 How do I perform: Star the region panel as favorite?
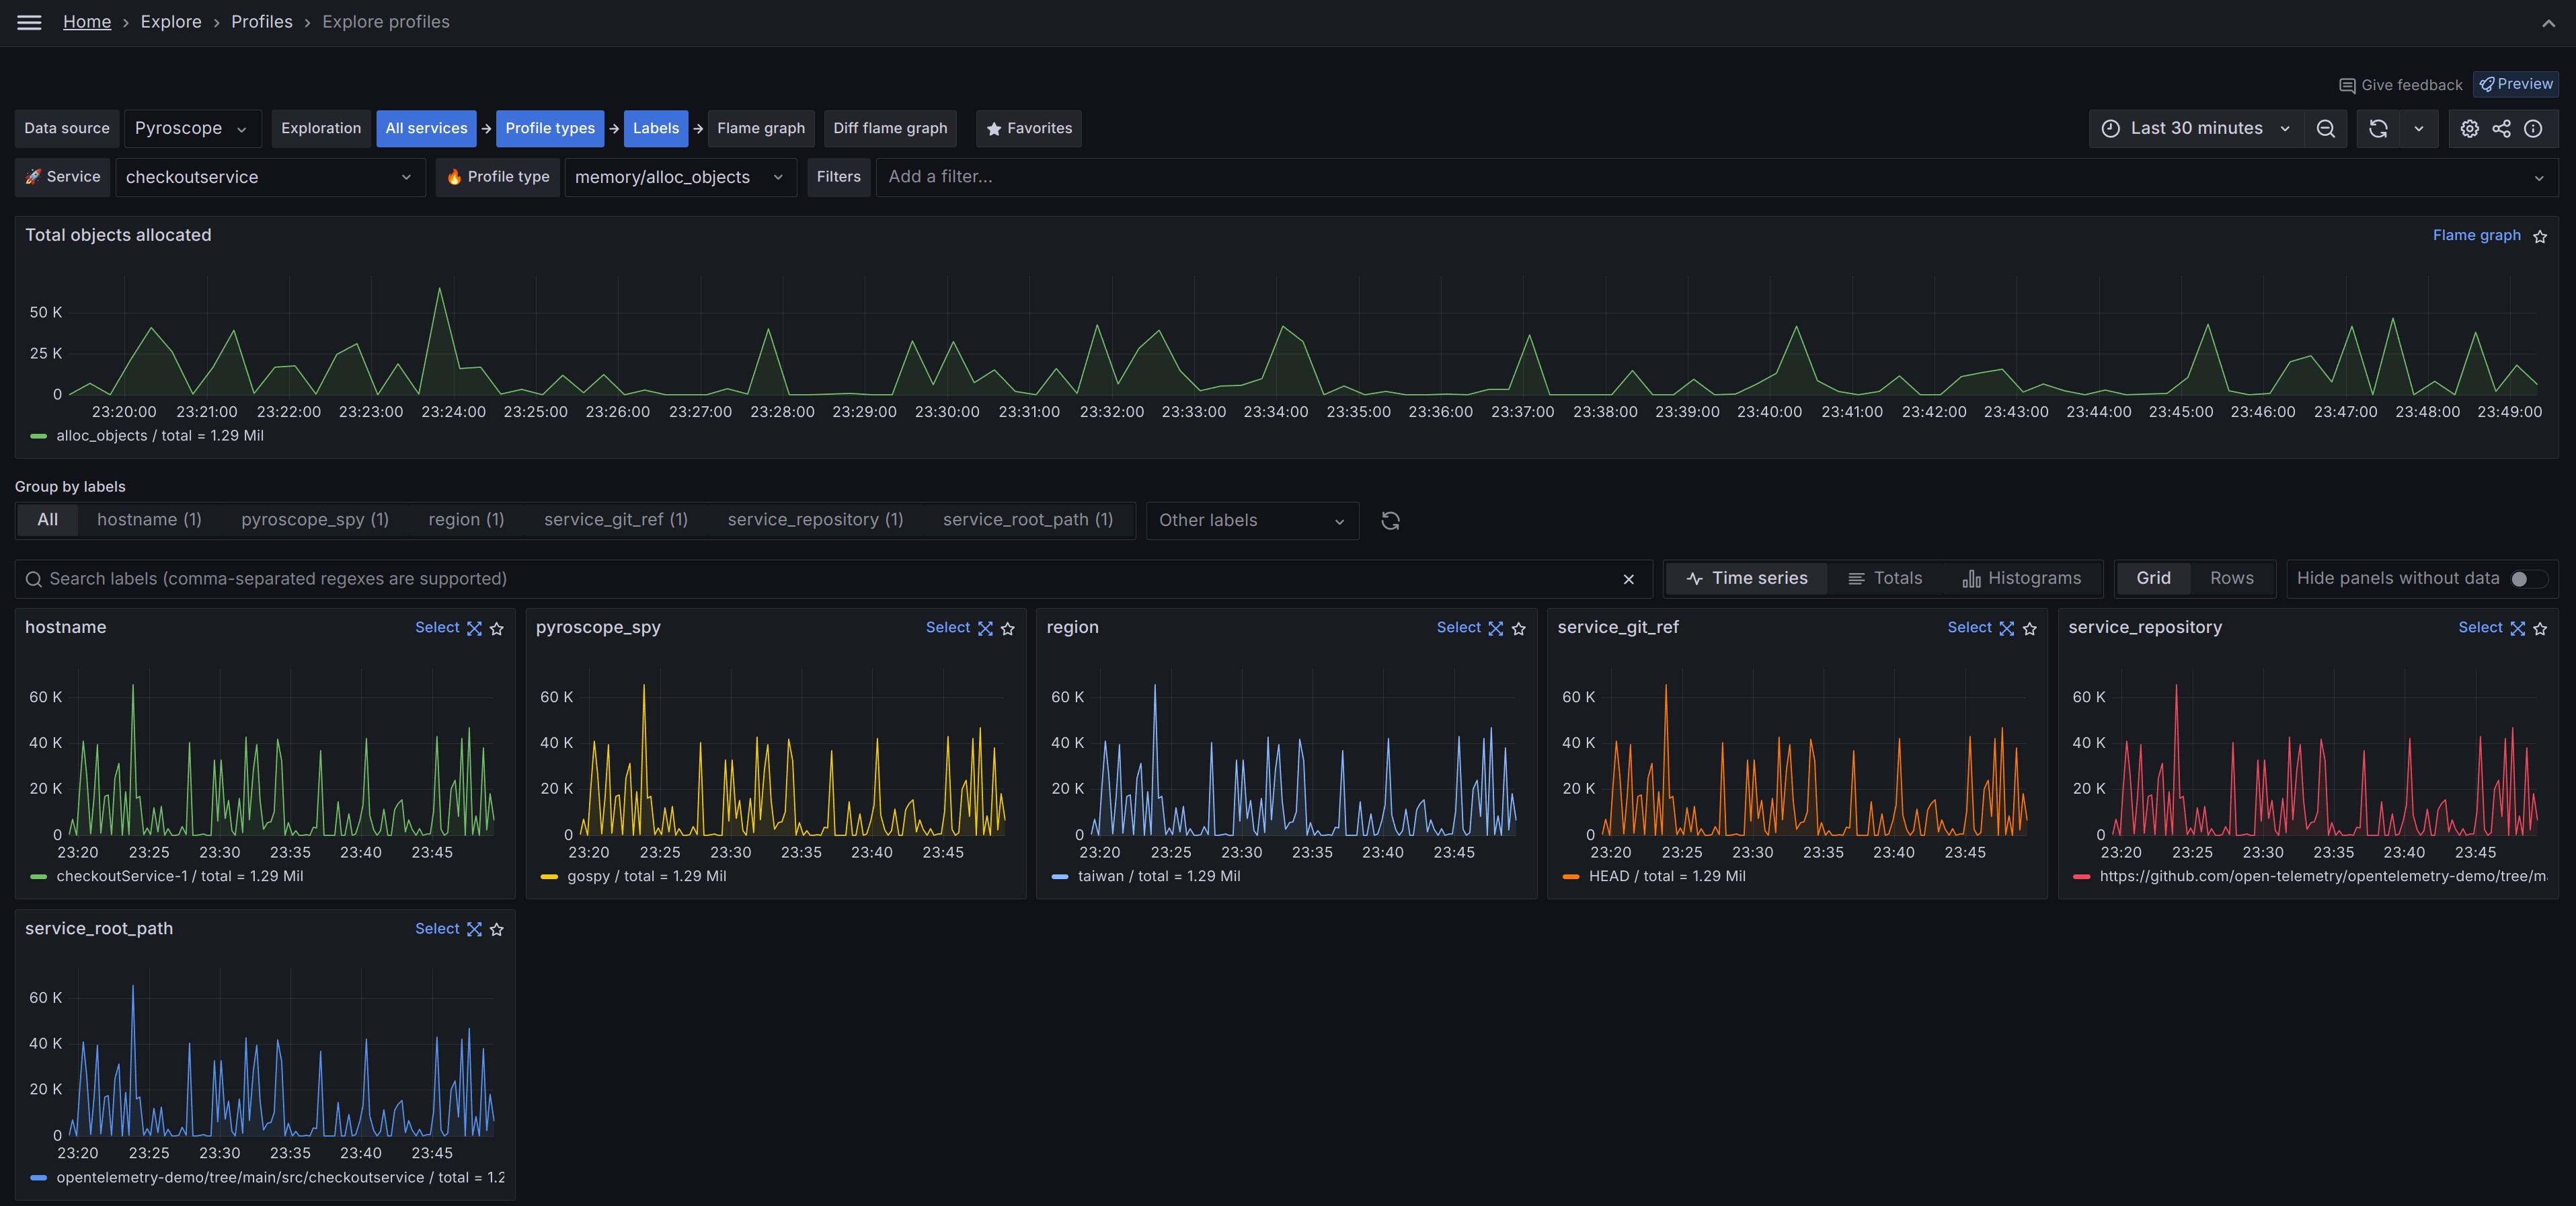click(x=1519, y=629)
